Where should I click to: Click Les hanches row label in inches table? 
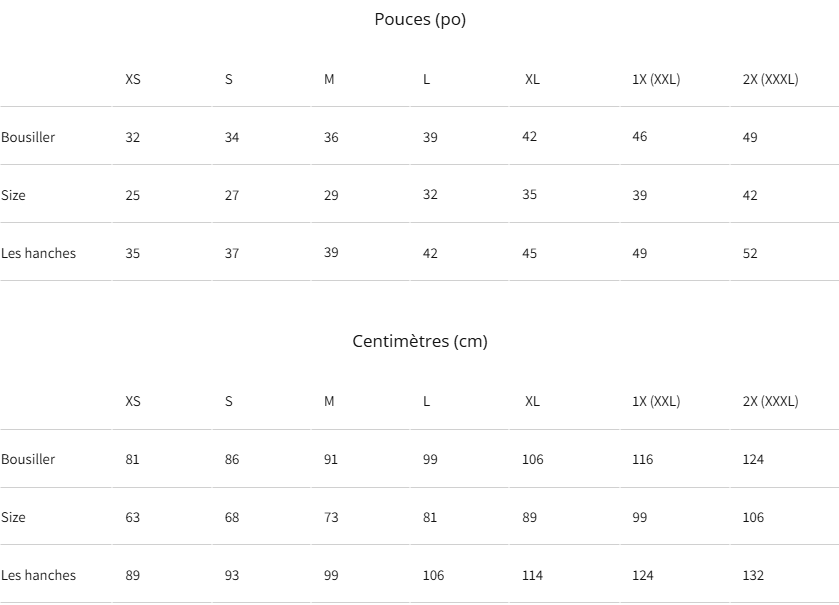pos(38,253)
